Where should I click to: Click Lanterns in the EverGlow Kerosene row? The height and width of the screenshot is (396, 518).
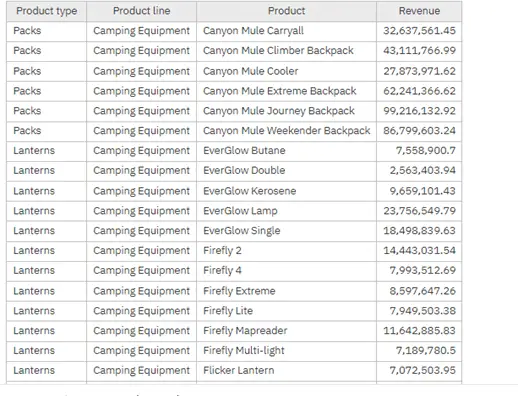pyautogui.click(x=34, y=191)
